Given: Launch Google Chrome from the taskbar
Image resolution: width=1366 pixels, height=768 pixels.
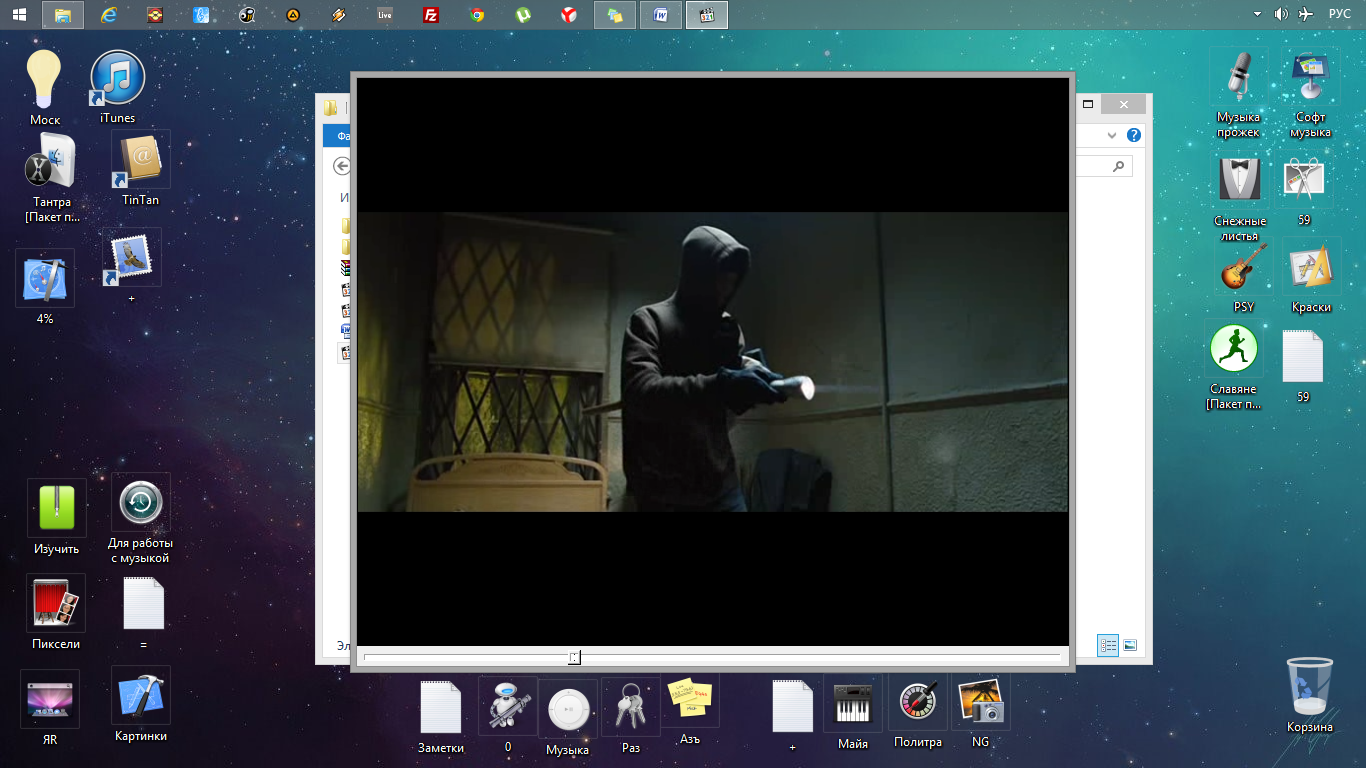Looking at the screenshot, I should [x=477, y=15].
